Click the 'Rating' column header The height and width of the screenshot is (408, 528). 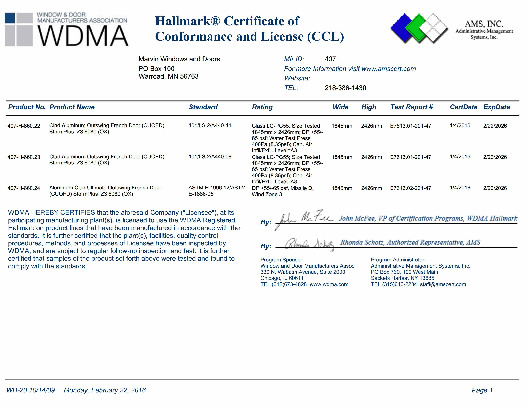pos(262,107)
